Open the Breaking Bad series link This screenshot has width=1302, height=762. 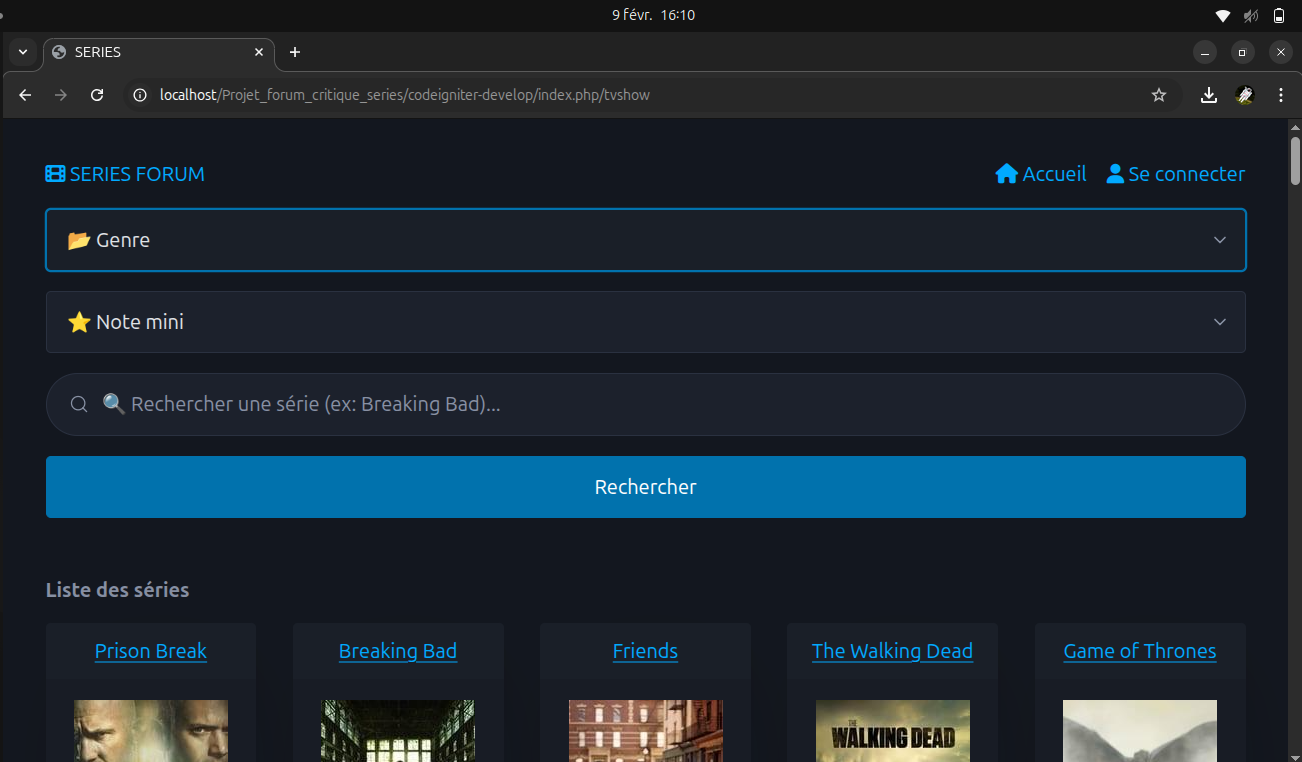397,651
